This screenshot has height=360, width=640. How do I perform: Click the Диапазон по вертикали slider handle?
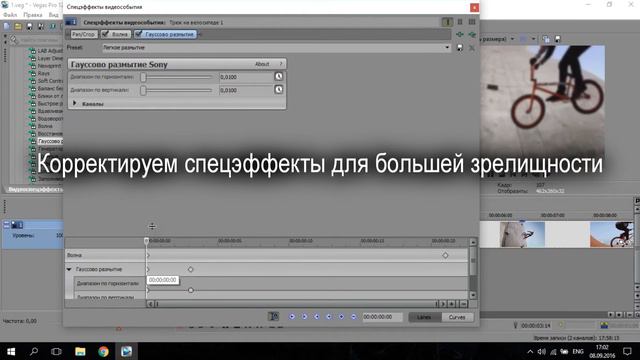[143, 90]
